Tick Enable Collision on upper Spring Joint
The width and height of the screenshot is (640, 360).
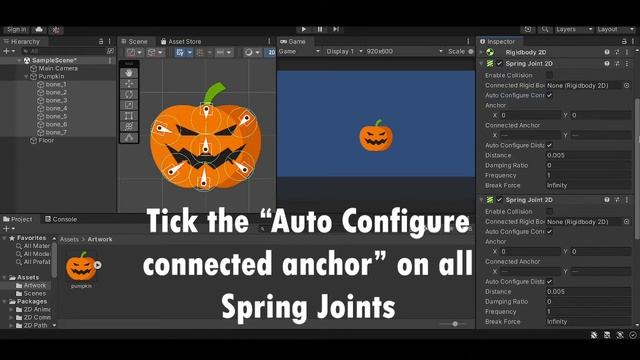(549, 75)
